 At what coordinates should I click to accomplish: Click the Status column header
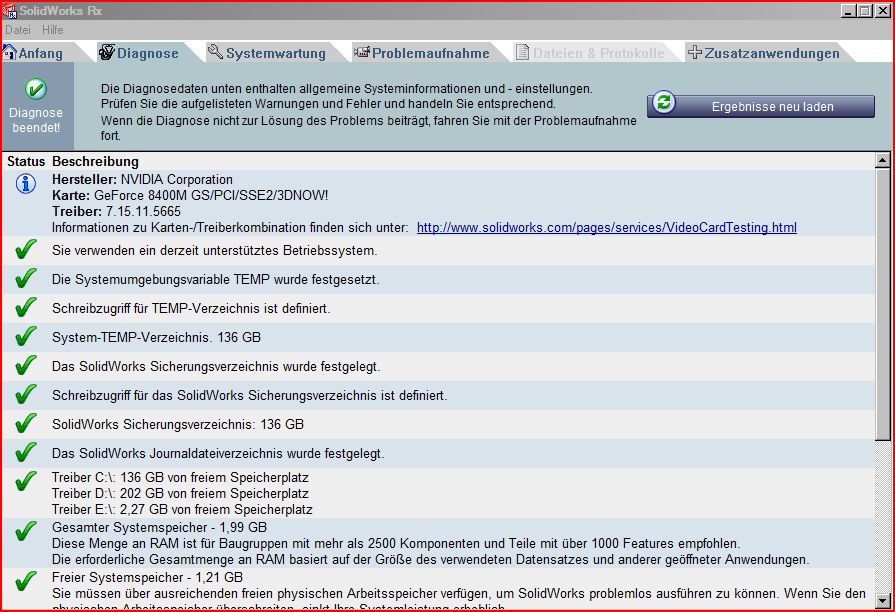[x=26, y=162]
